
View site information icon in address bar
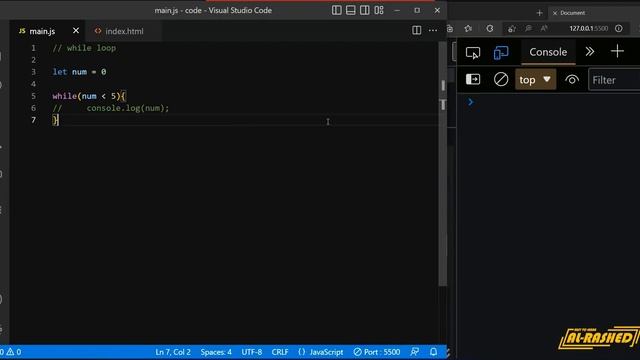click(x=619, y=28)
